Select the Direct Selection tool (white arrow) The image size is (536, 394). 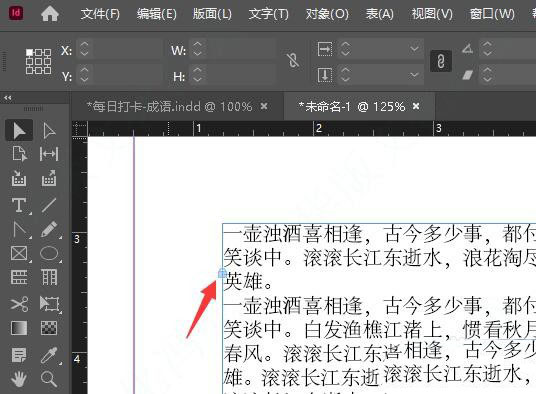49,131
